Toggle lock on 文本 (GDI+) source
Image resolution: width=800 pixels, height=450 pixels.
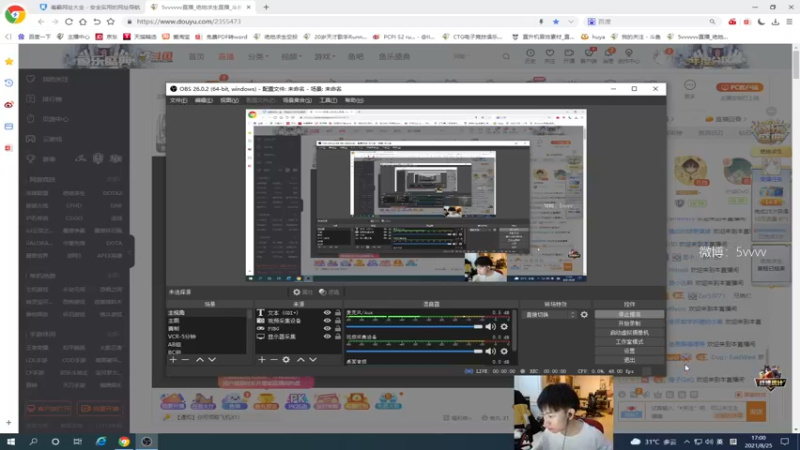[337, 313]
